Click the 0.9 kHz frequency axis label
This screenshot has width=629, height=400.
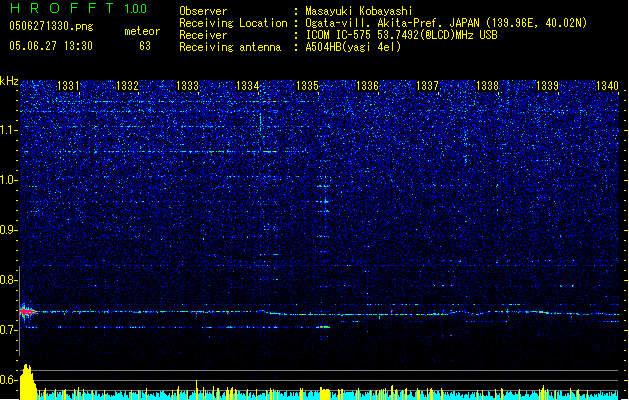click(x=8, y=230)
